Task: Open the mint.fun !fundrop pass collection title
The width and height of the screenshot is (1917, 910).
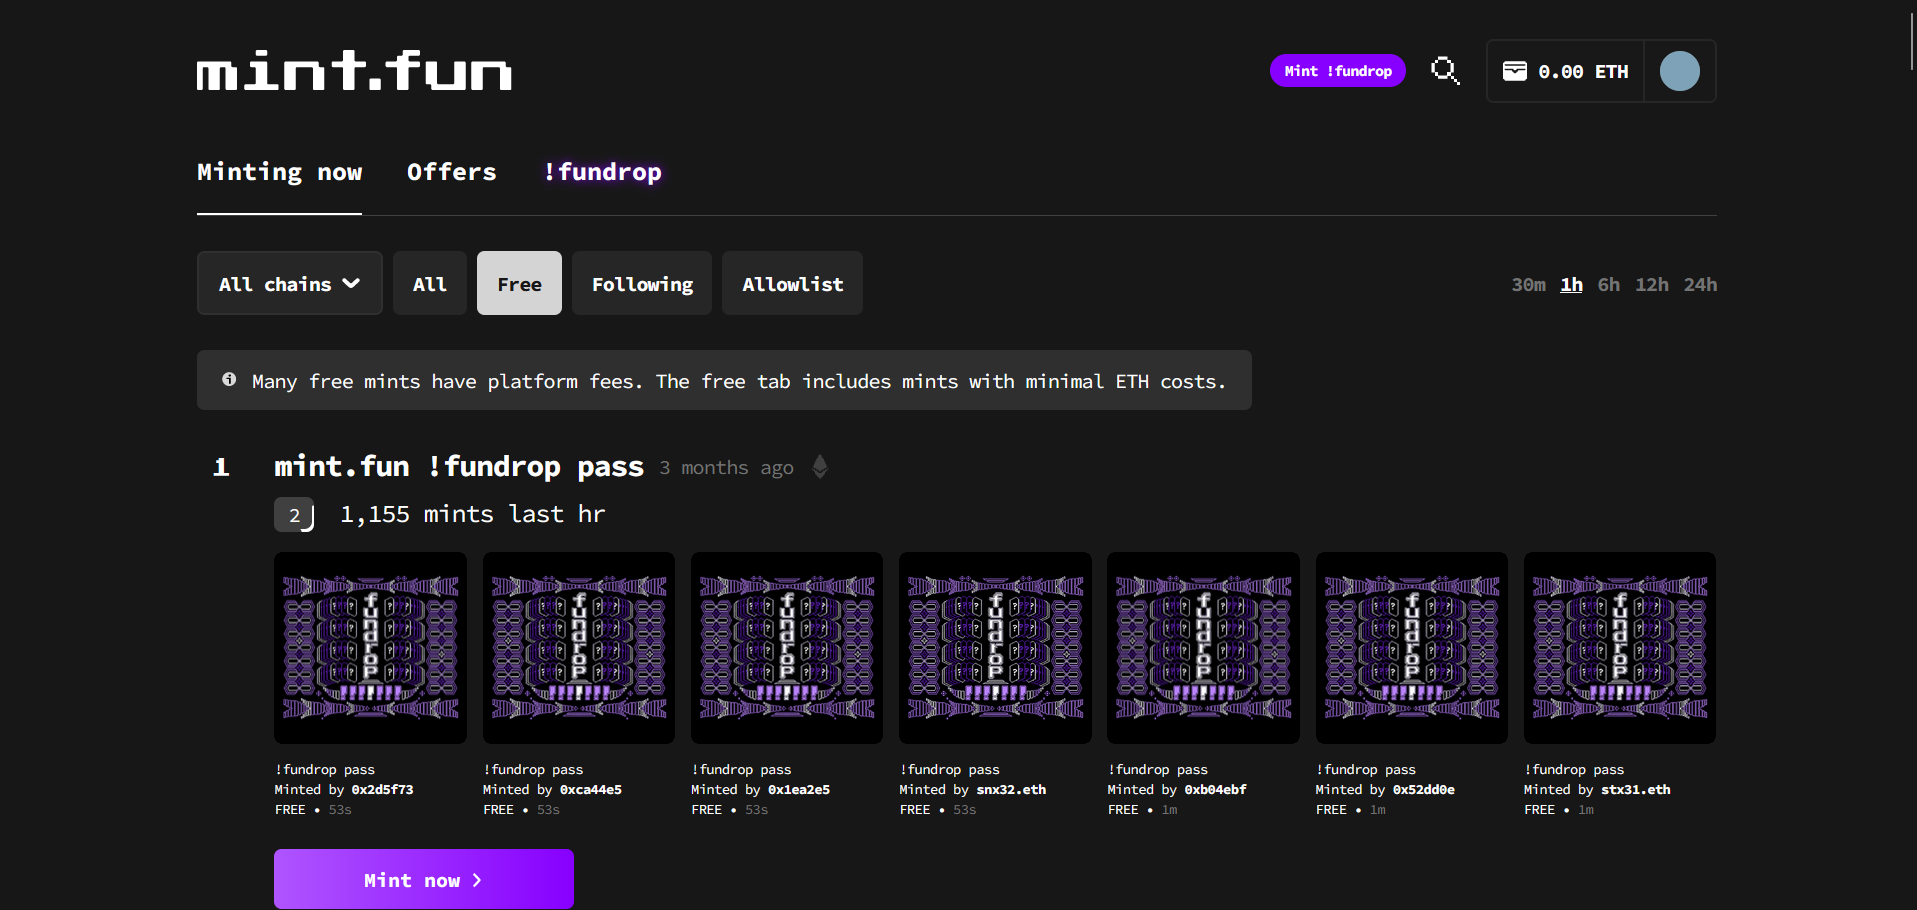Action: click(459, 466)
